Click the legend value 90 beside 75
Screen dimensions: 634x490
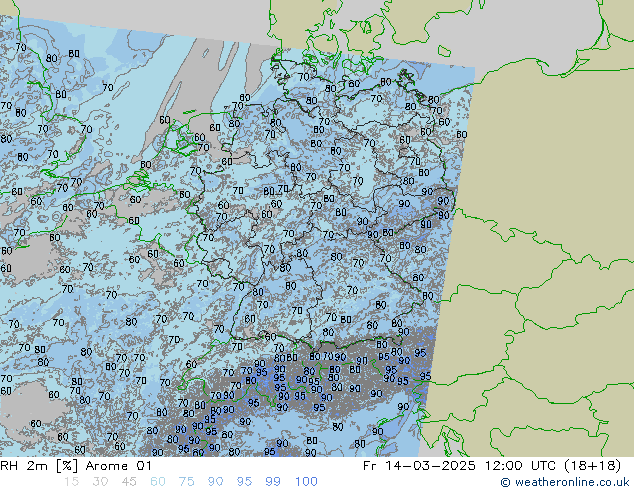click(x=215, y=482)
